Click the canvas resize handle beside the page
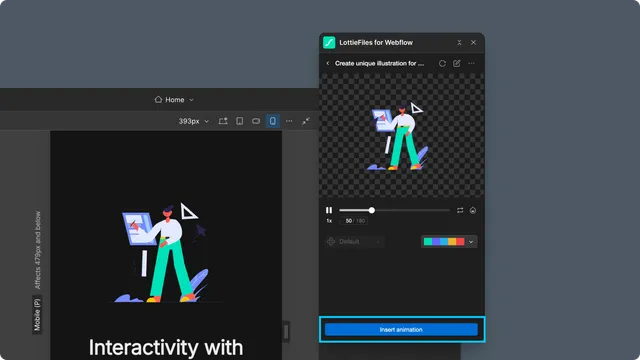This screenshot has width=640, height=360. pos(286,331)
